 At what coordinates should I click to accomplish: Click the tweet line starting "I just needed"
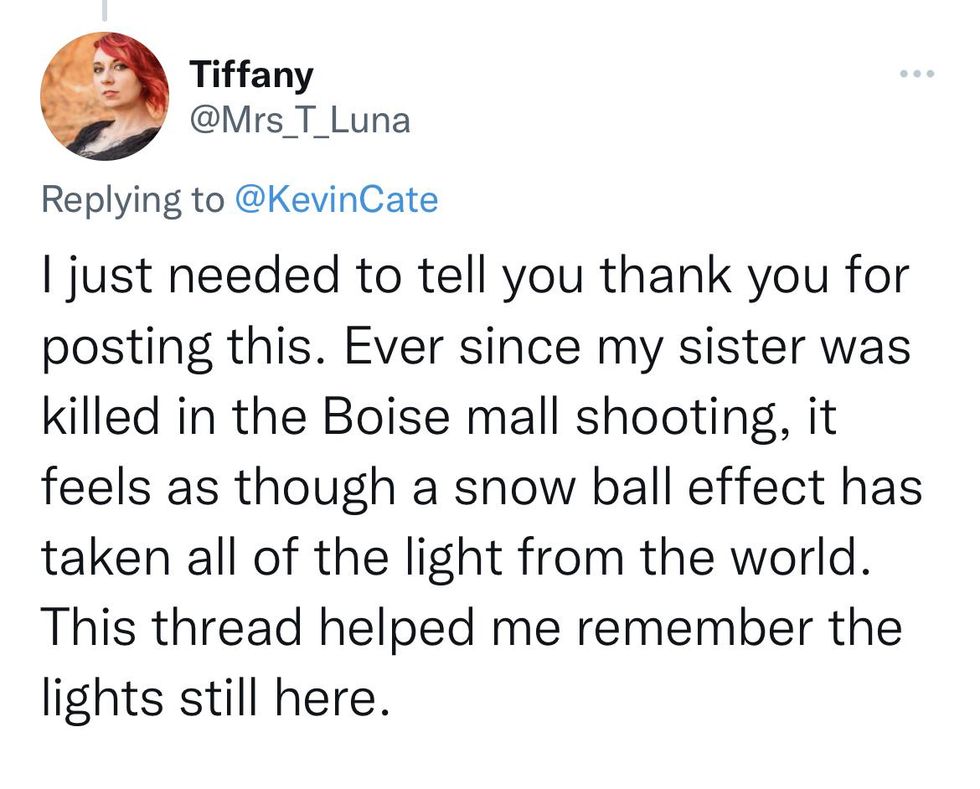pos(475,275)
